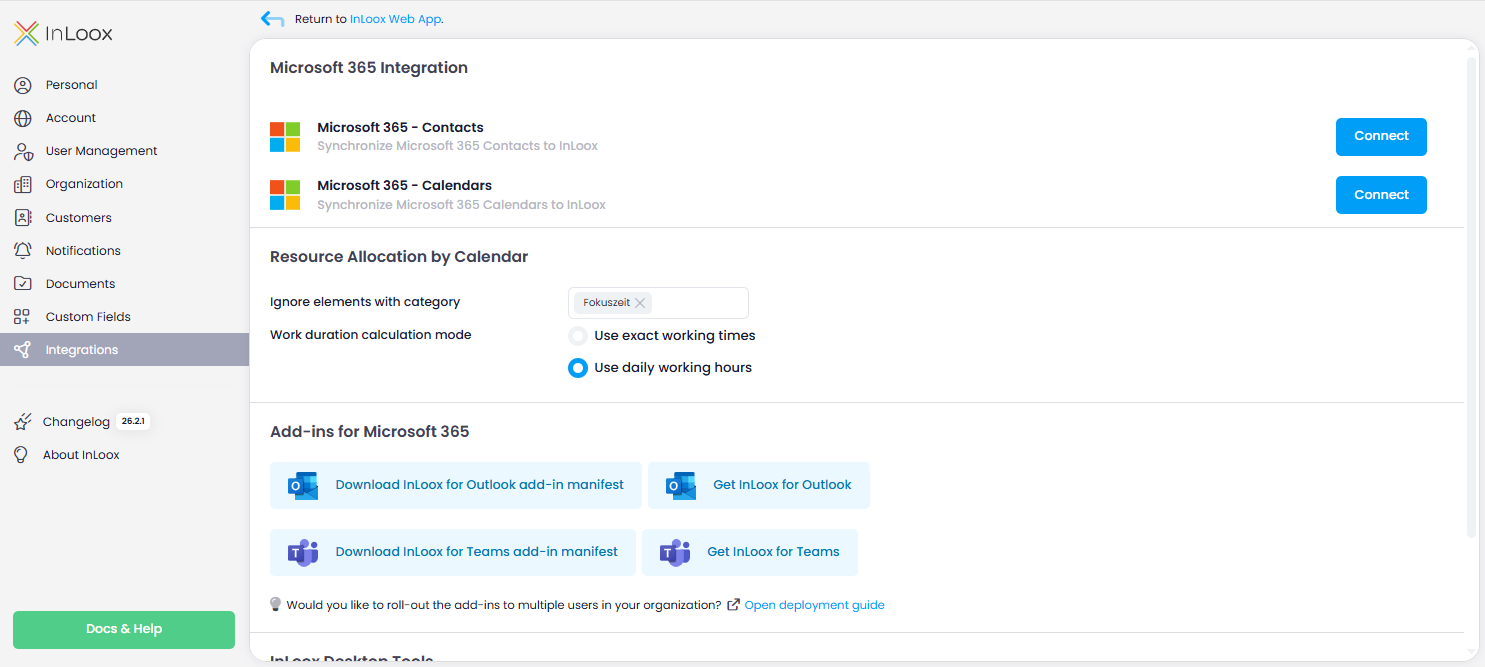Click the Outlook icon on the add-in manifest download
Screen dimensions: 1485x667
pyautogui.click(x=303, y=485)
